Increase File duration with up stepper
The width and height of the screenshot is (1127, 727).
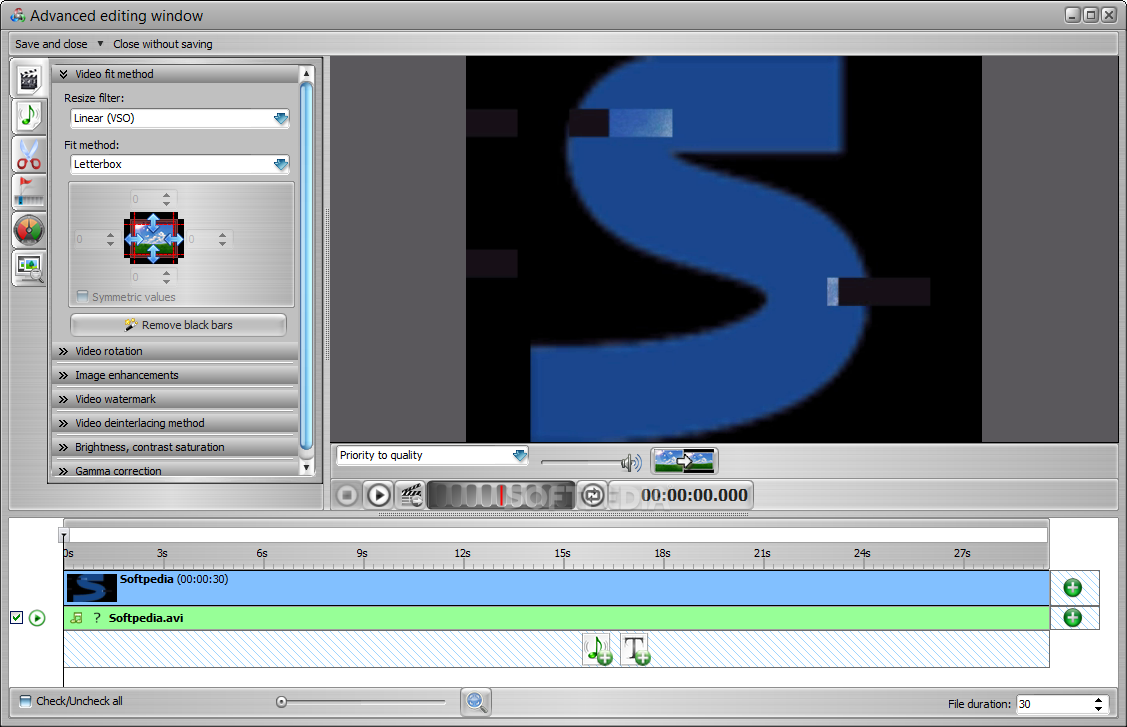tap(1098, 700)
